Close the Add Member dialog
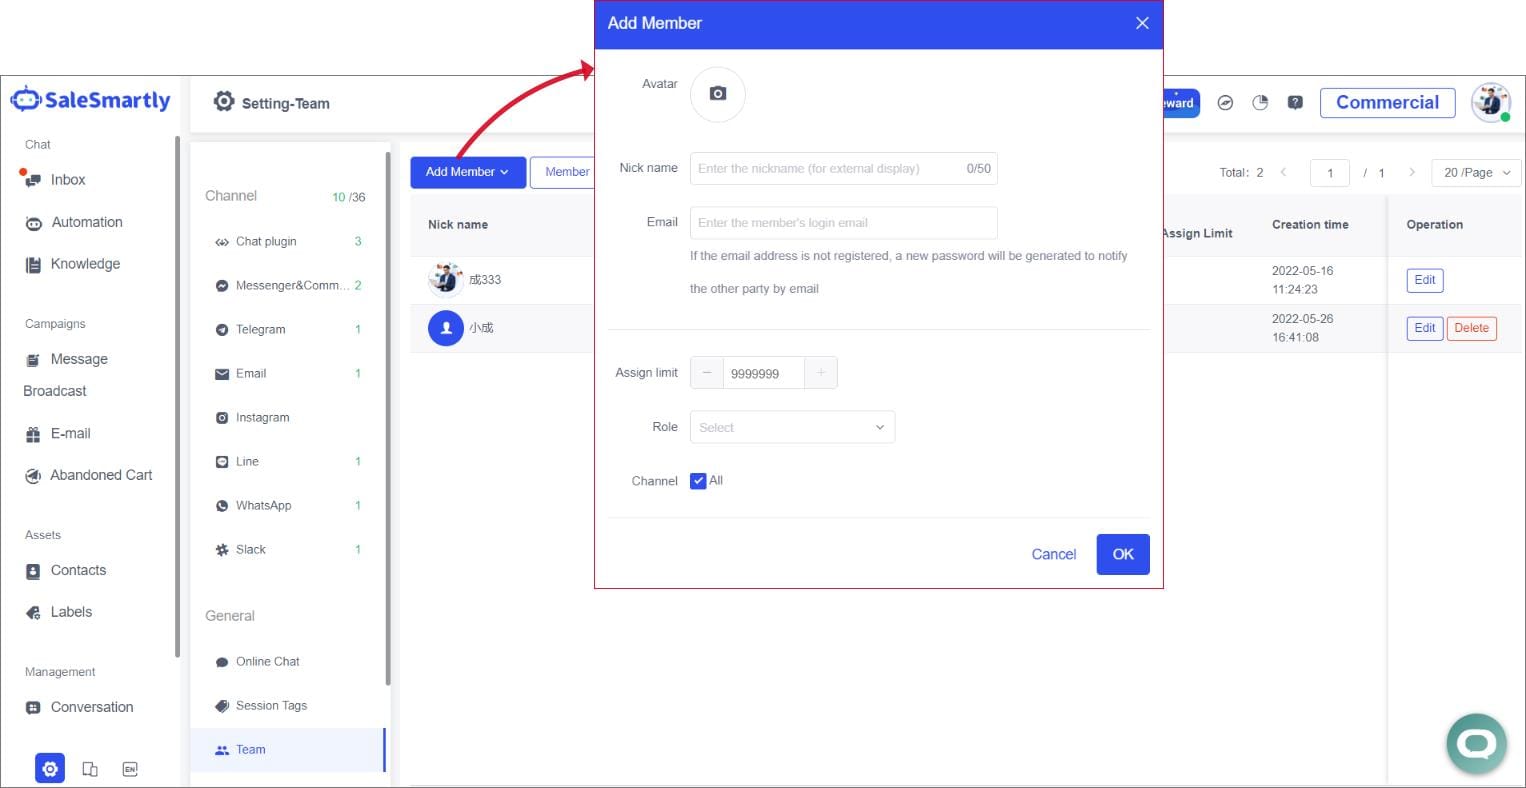The image size is (1526, 788). point(1142,23)
